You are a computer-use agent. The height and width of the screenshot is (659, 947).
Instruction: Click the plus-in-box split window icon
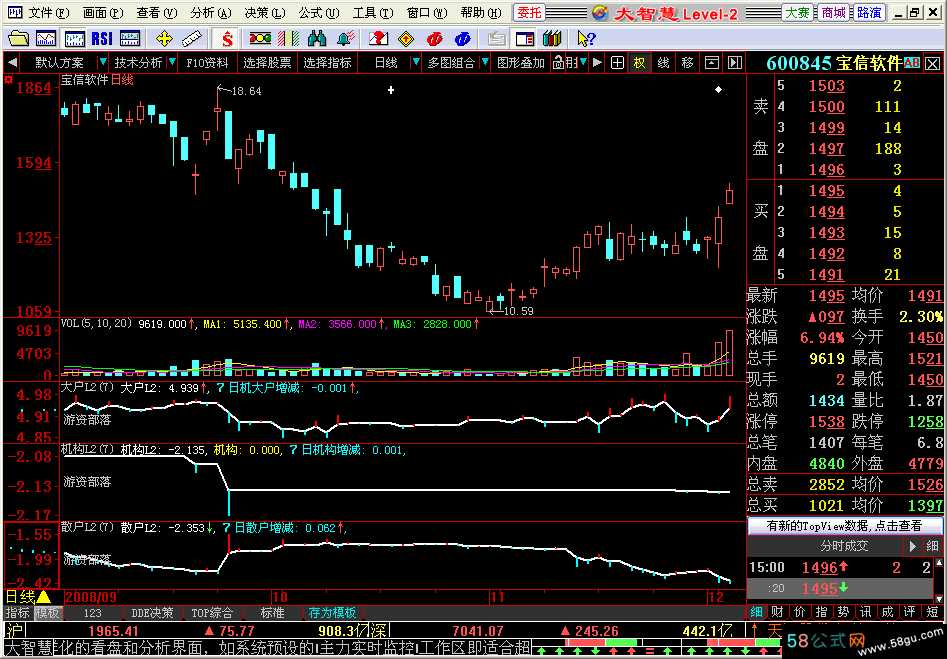click(617, 62)
